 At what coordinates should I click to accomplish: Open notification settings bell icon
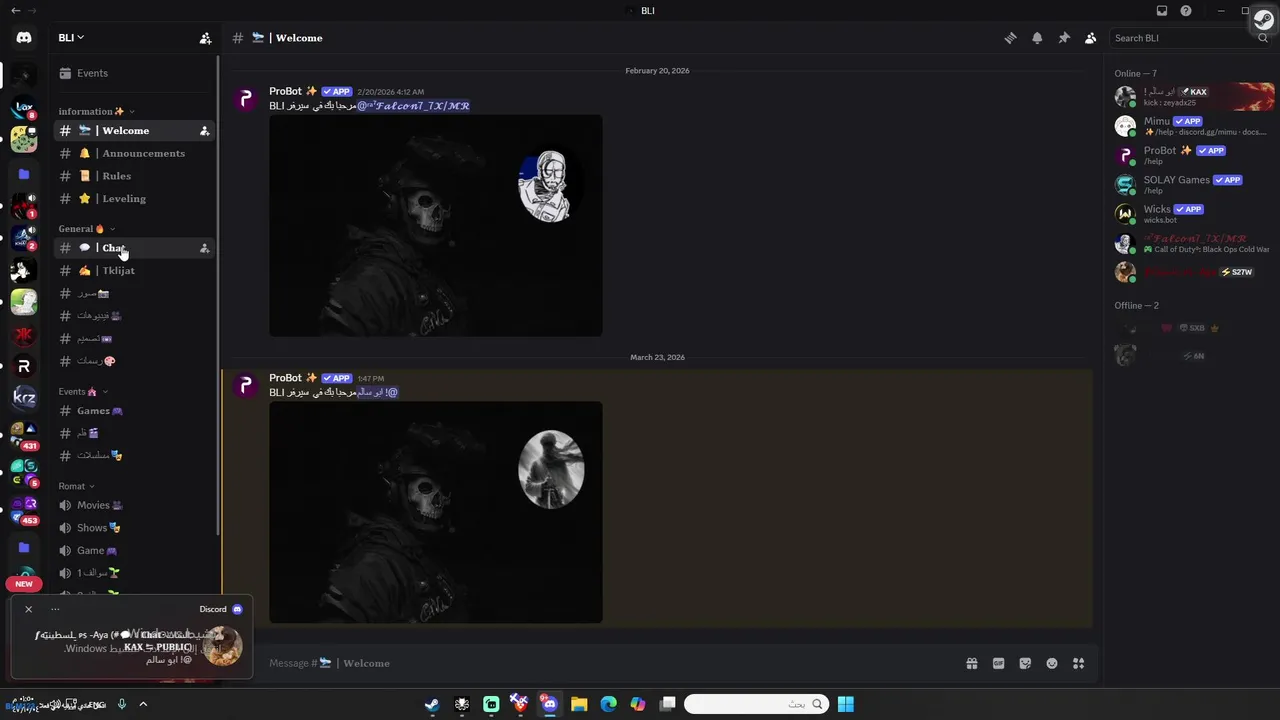[1037, 38]
